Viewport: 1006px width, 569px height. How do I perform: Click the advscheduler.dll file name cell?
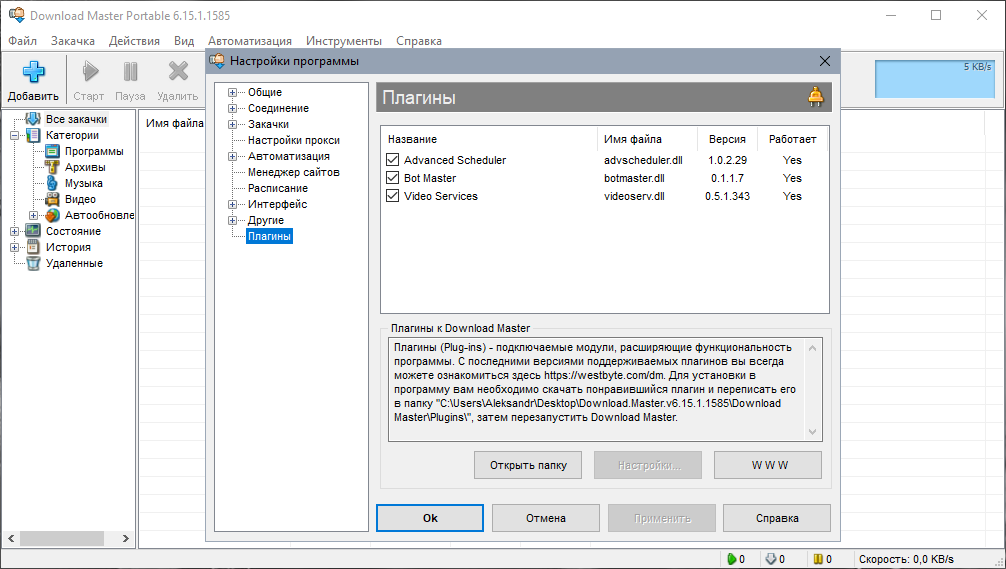click(643, 160)
